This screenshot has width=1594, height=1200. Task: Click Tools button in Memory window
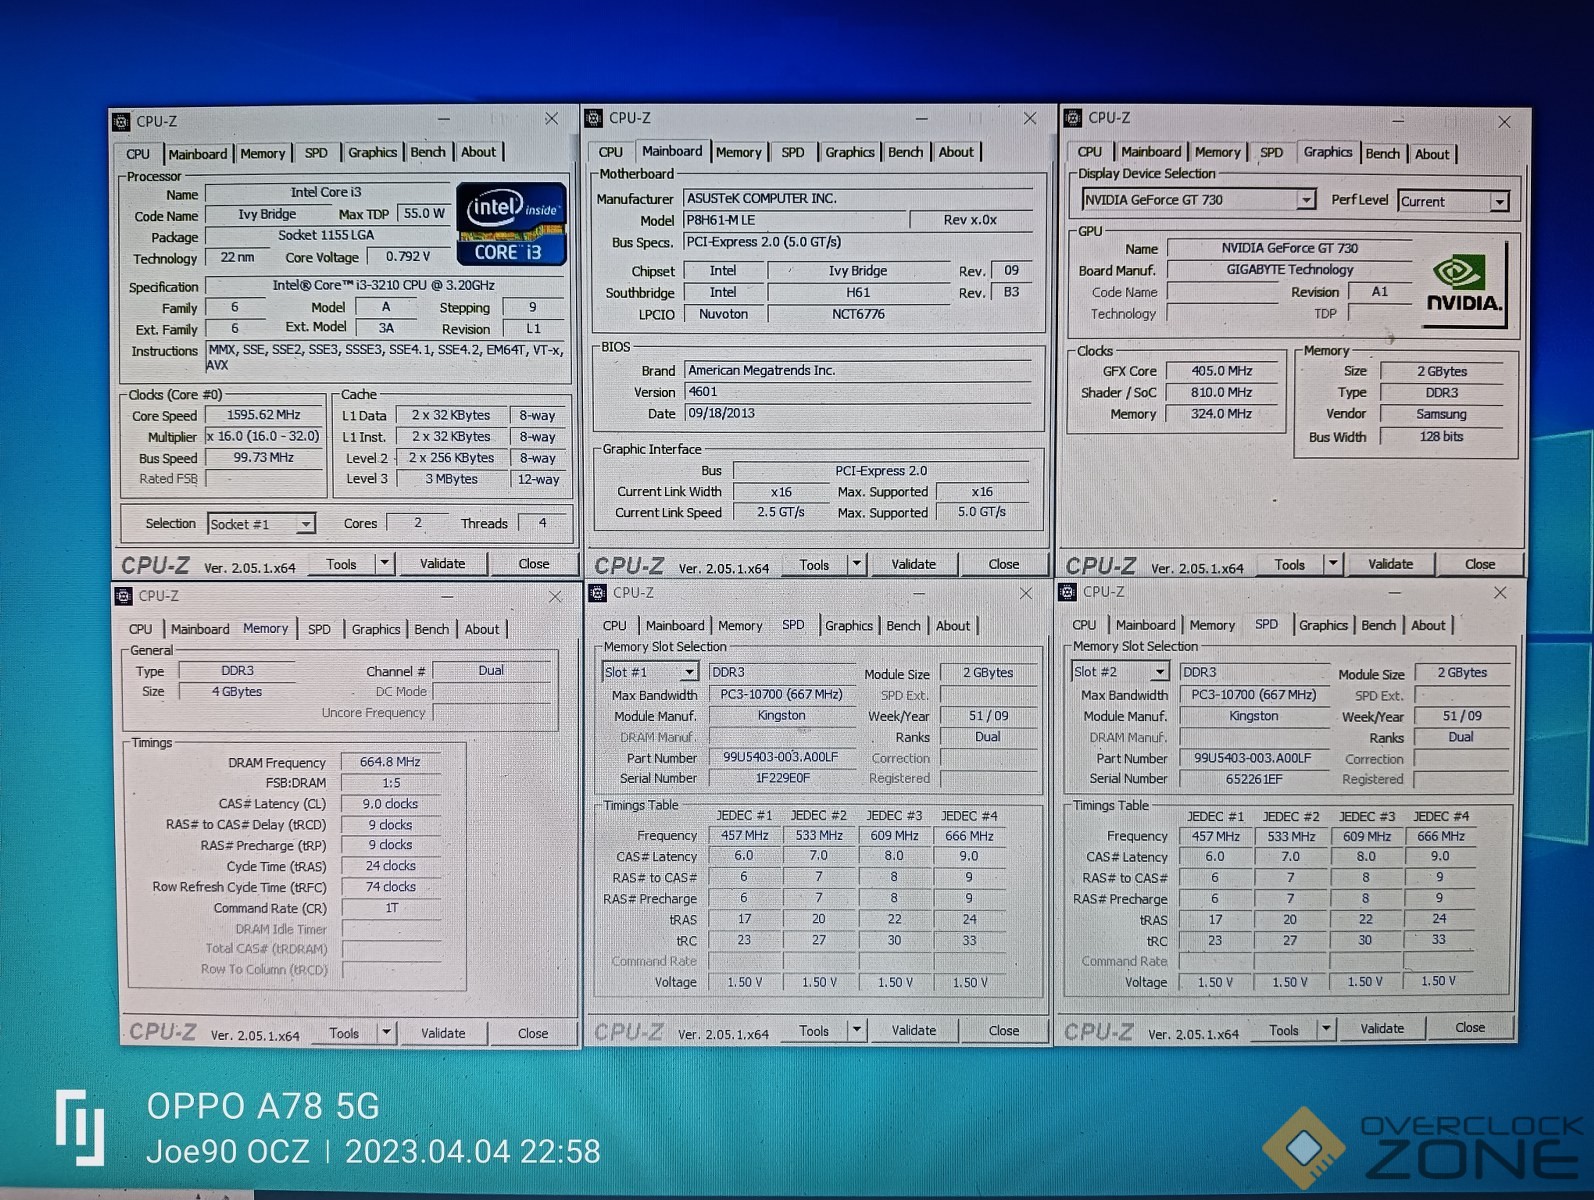tap(344, 1033)
